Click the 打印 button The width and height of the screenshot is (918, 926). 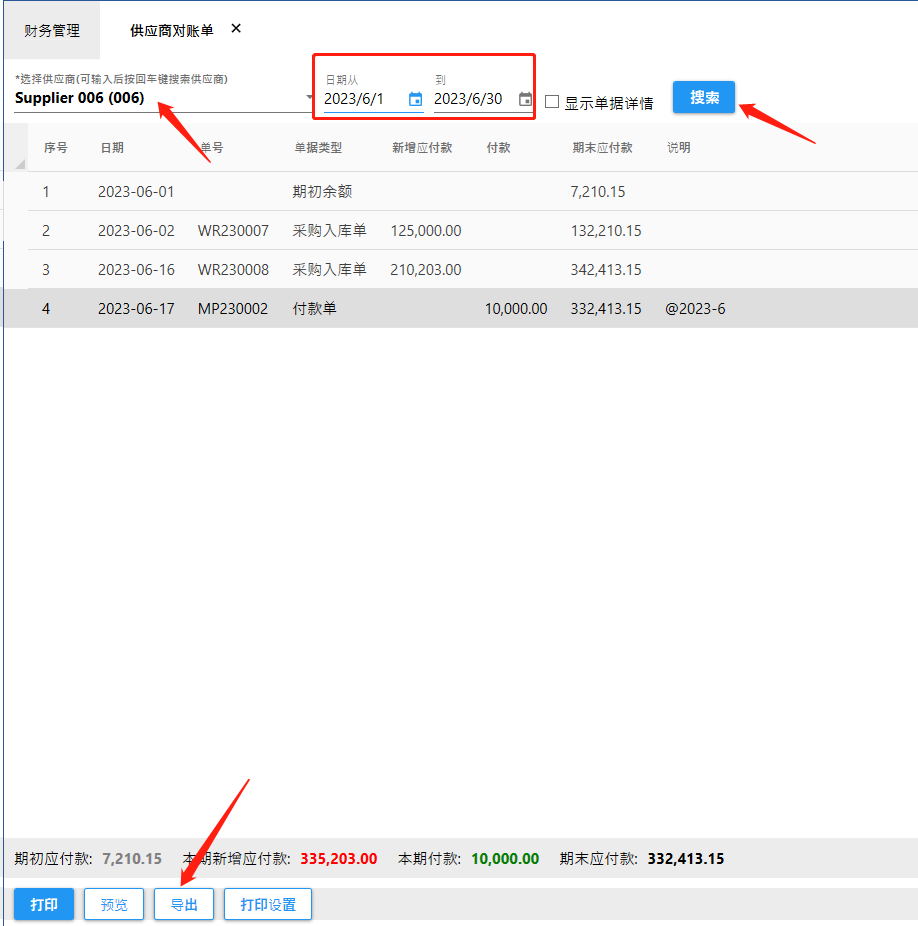44,904
